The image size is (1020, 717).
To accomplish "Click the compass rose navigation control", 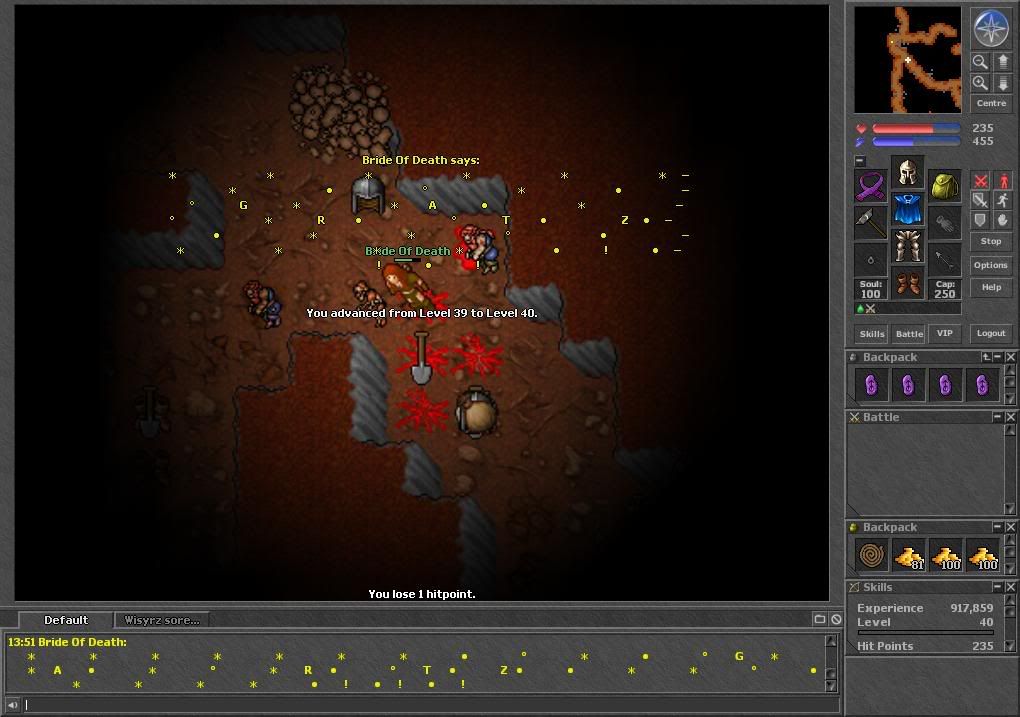I will coord(991,28).
